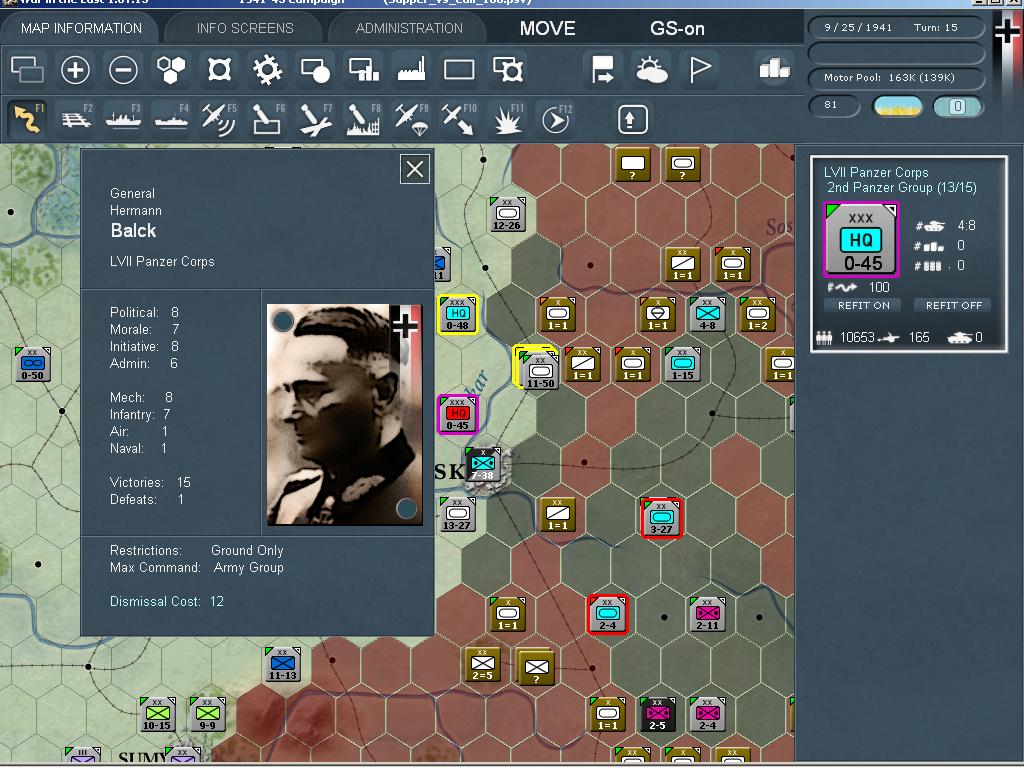Select F8 bomb city mode
Viewport: 1024px width, 768px height.
(x=364, y=119)
